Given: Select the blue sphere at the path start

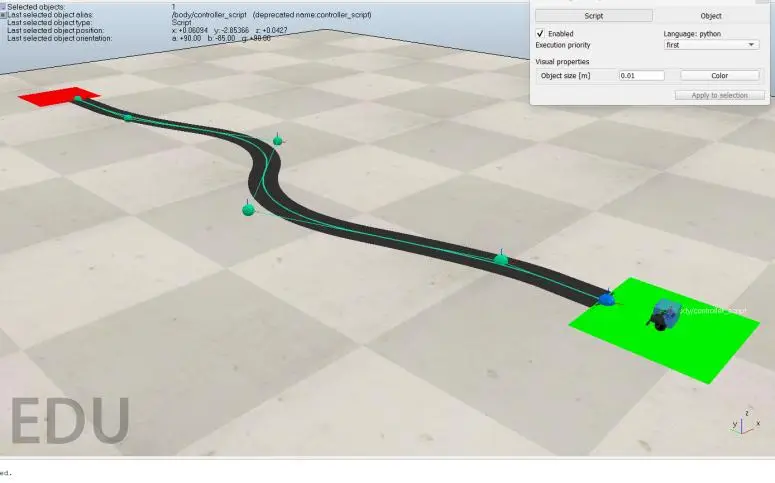Looking at the screenshot, I should coord(606,299).
